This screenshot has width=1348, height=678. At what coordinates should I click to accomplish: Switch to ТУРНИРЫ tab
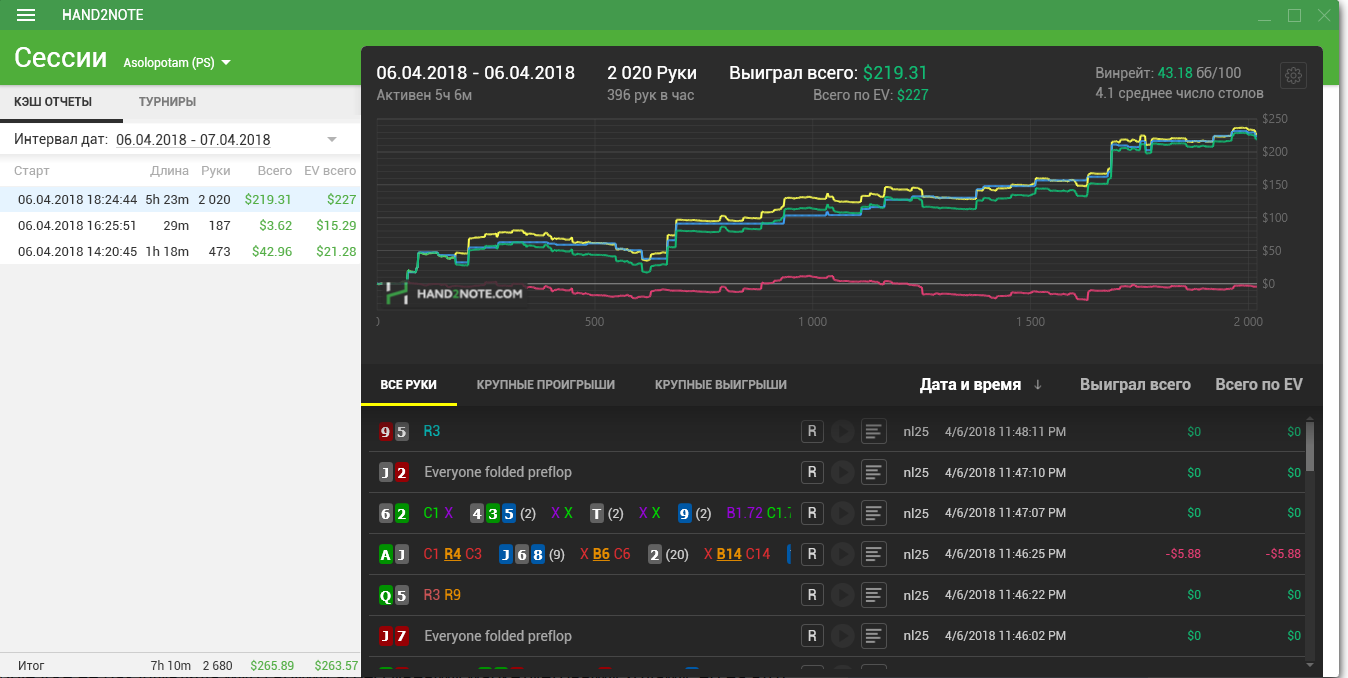coord(167,102)
